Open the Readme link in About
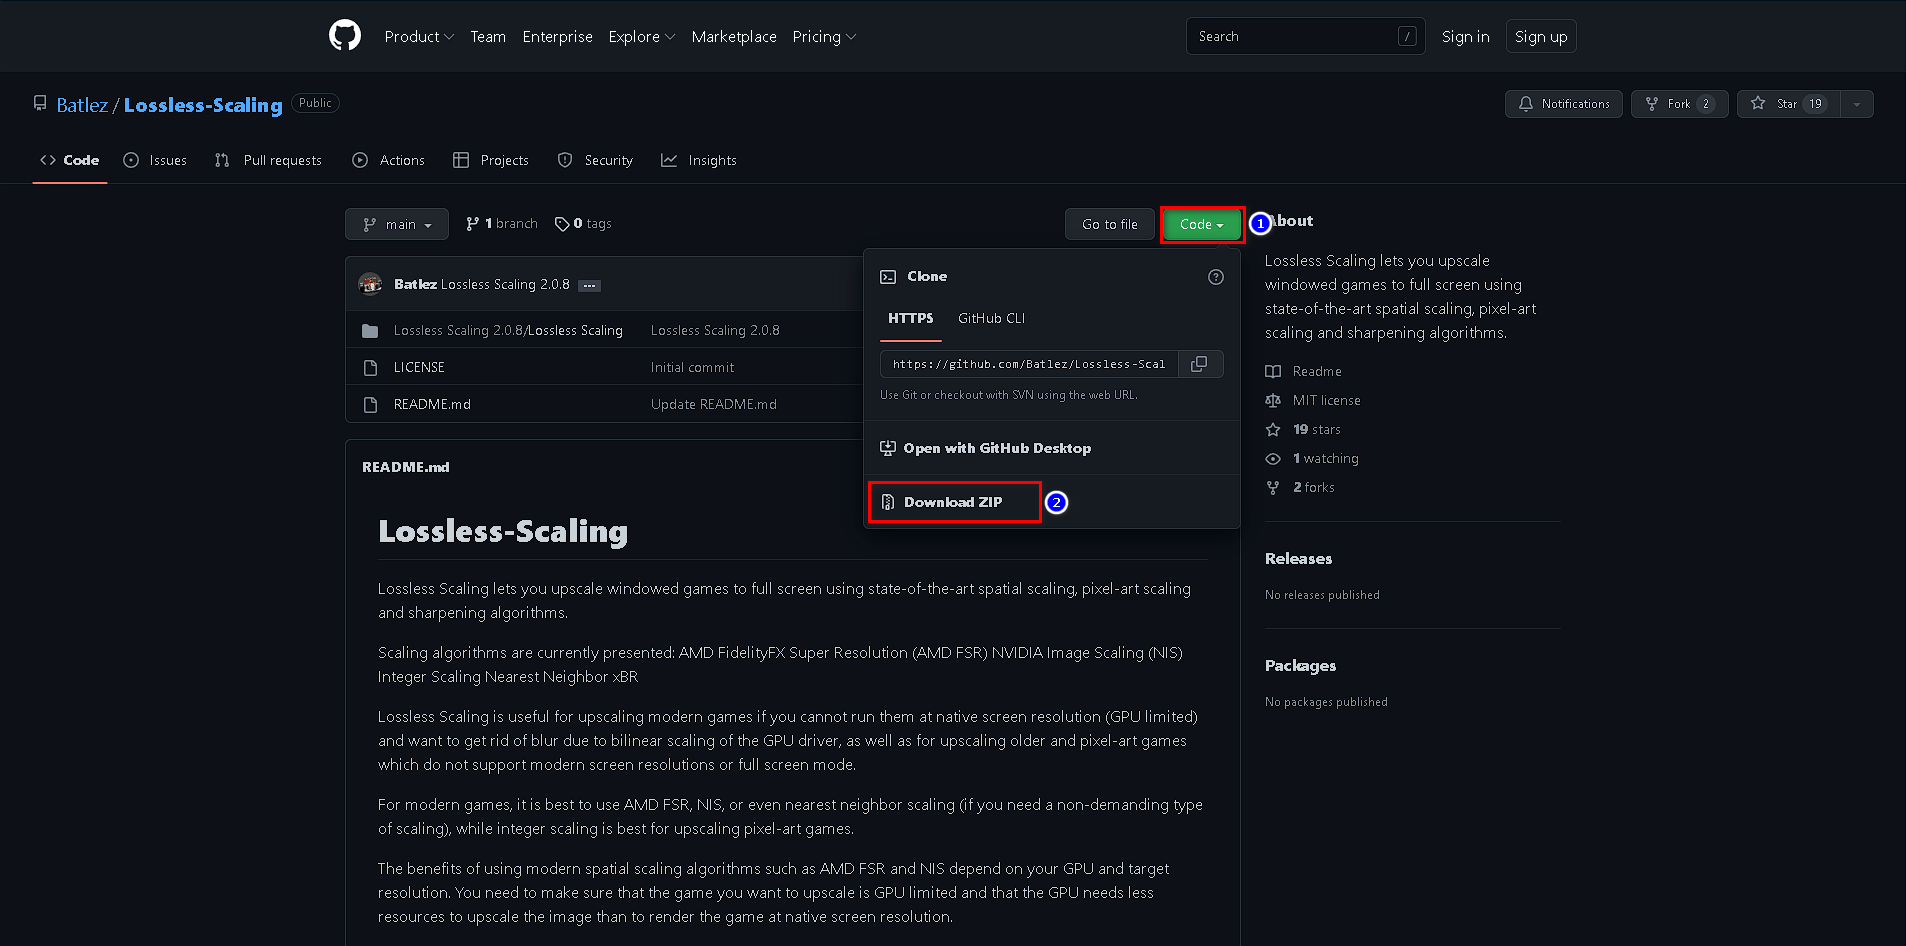The width and height of the screenshot is (1906, 946). tap(1303, 371)
